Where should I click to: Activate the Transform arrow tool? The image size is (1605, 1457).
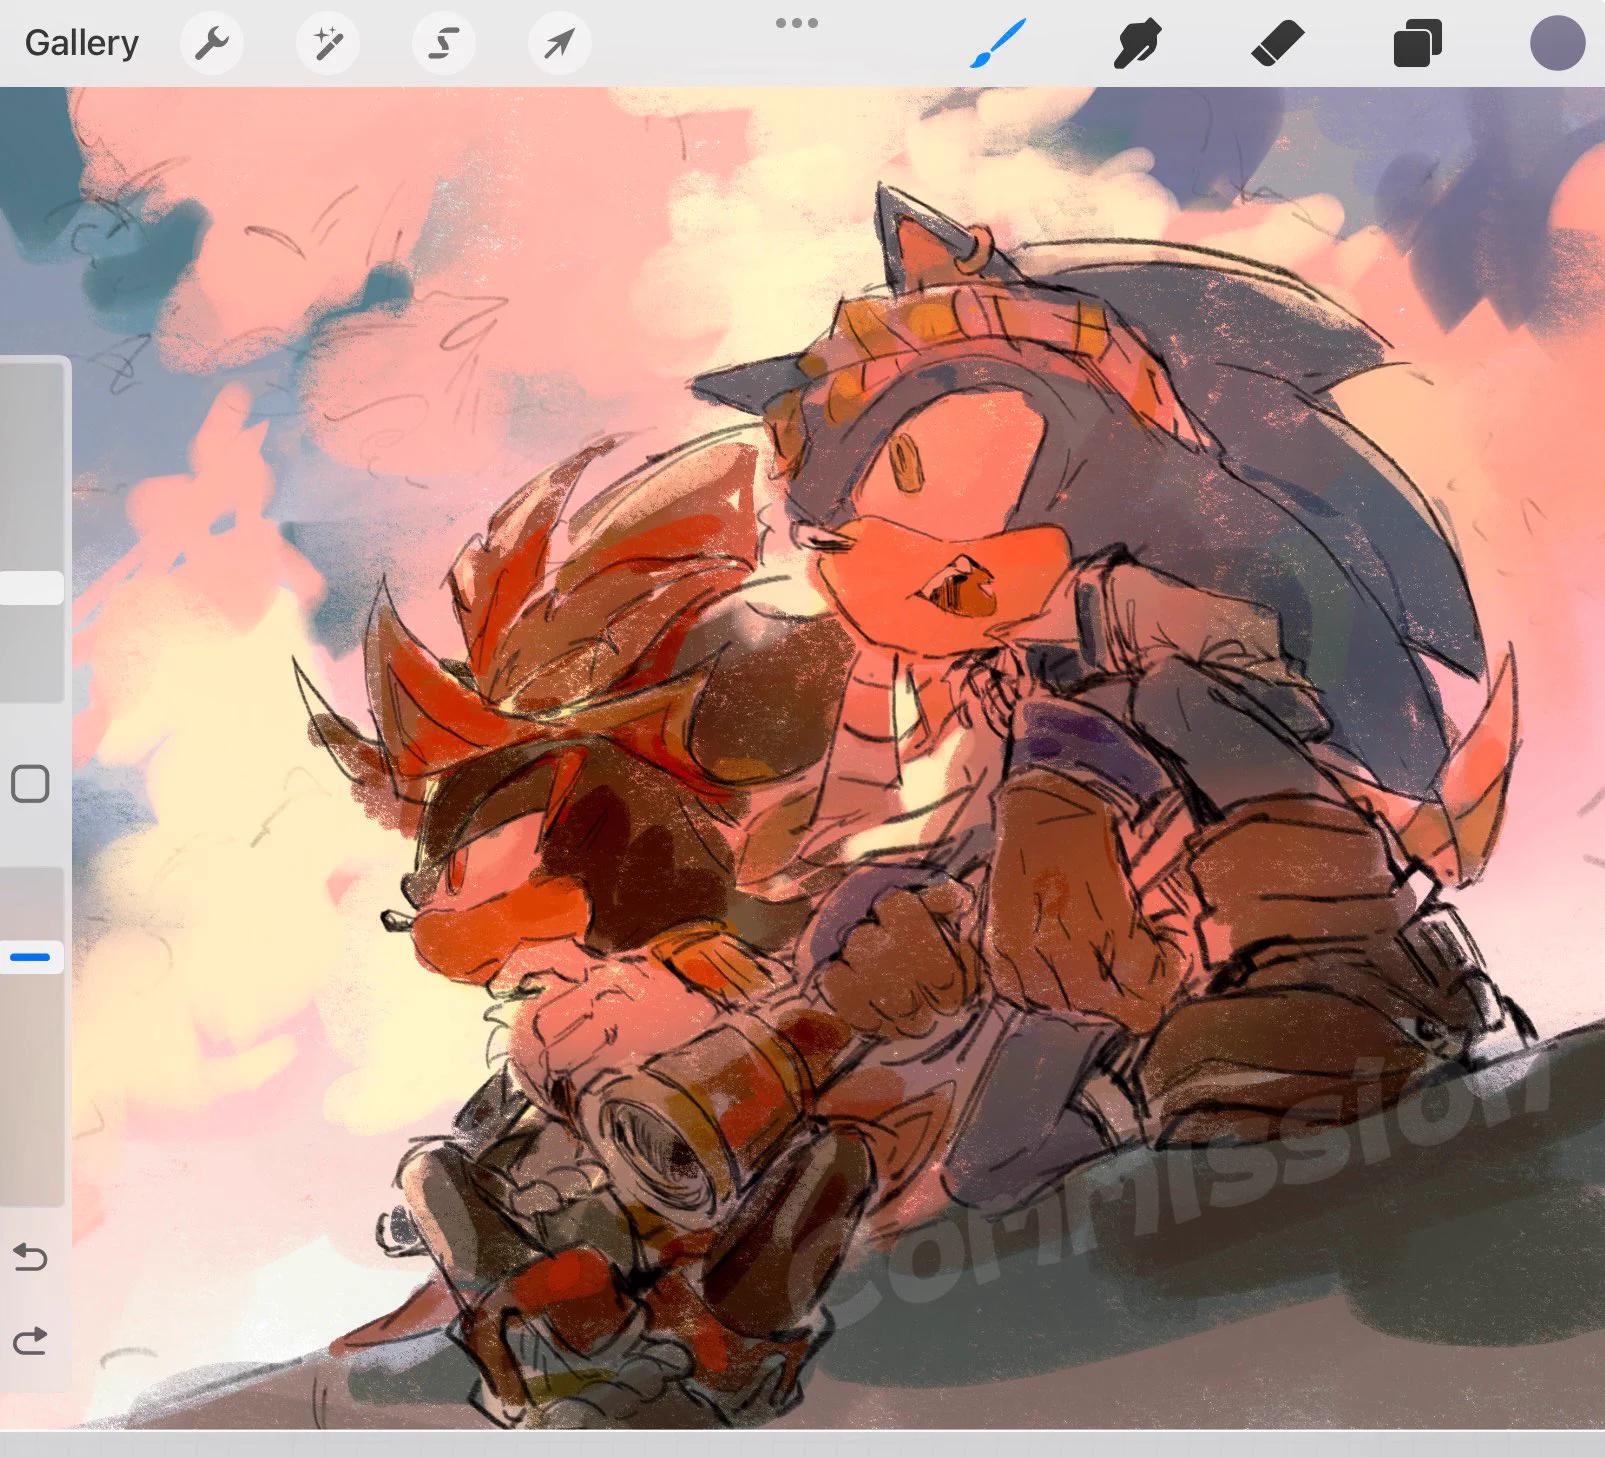[560, 43]
